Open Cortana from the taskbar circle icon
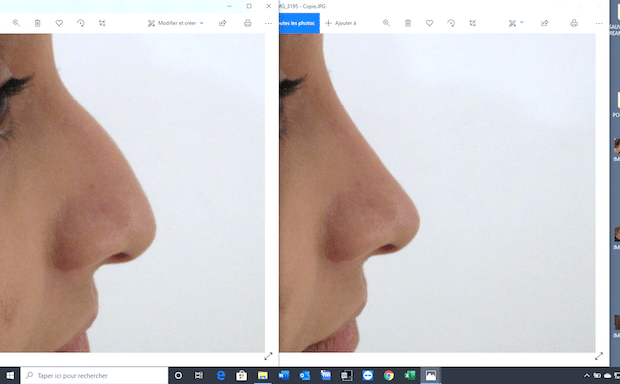Screen dimensions: 620x384 click(178, 375)
